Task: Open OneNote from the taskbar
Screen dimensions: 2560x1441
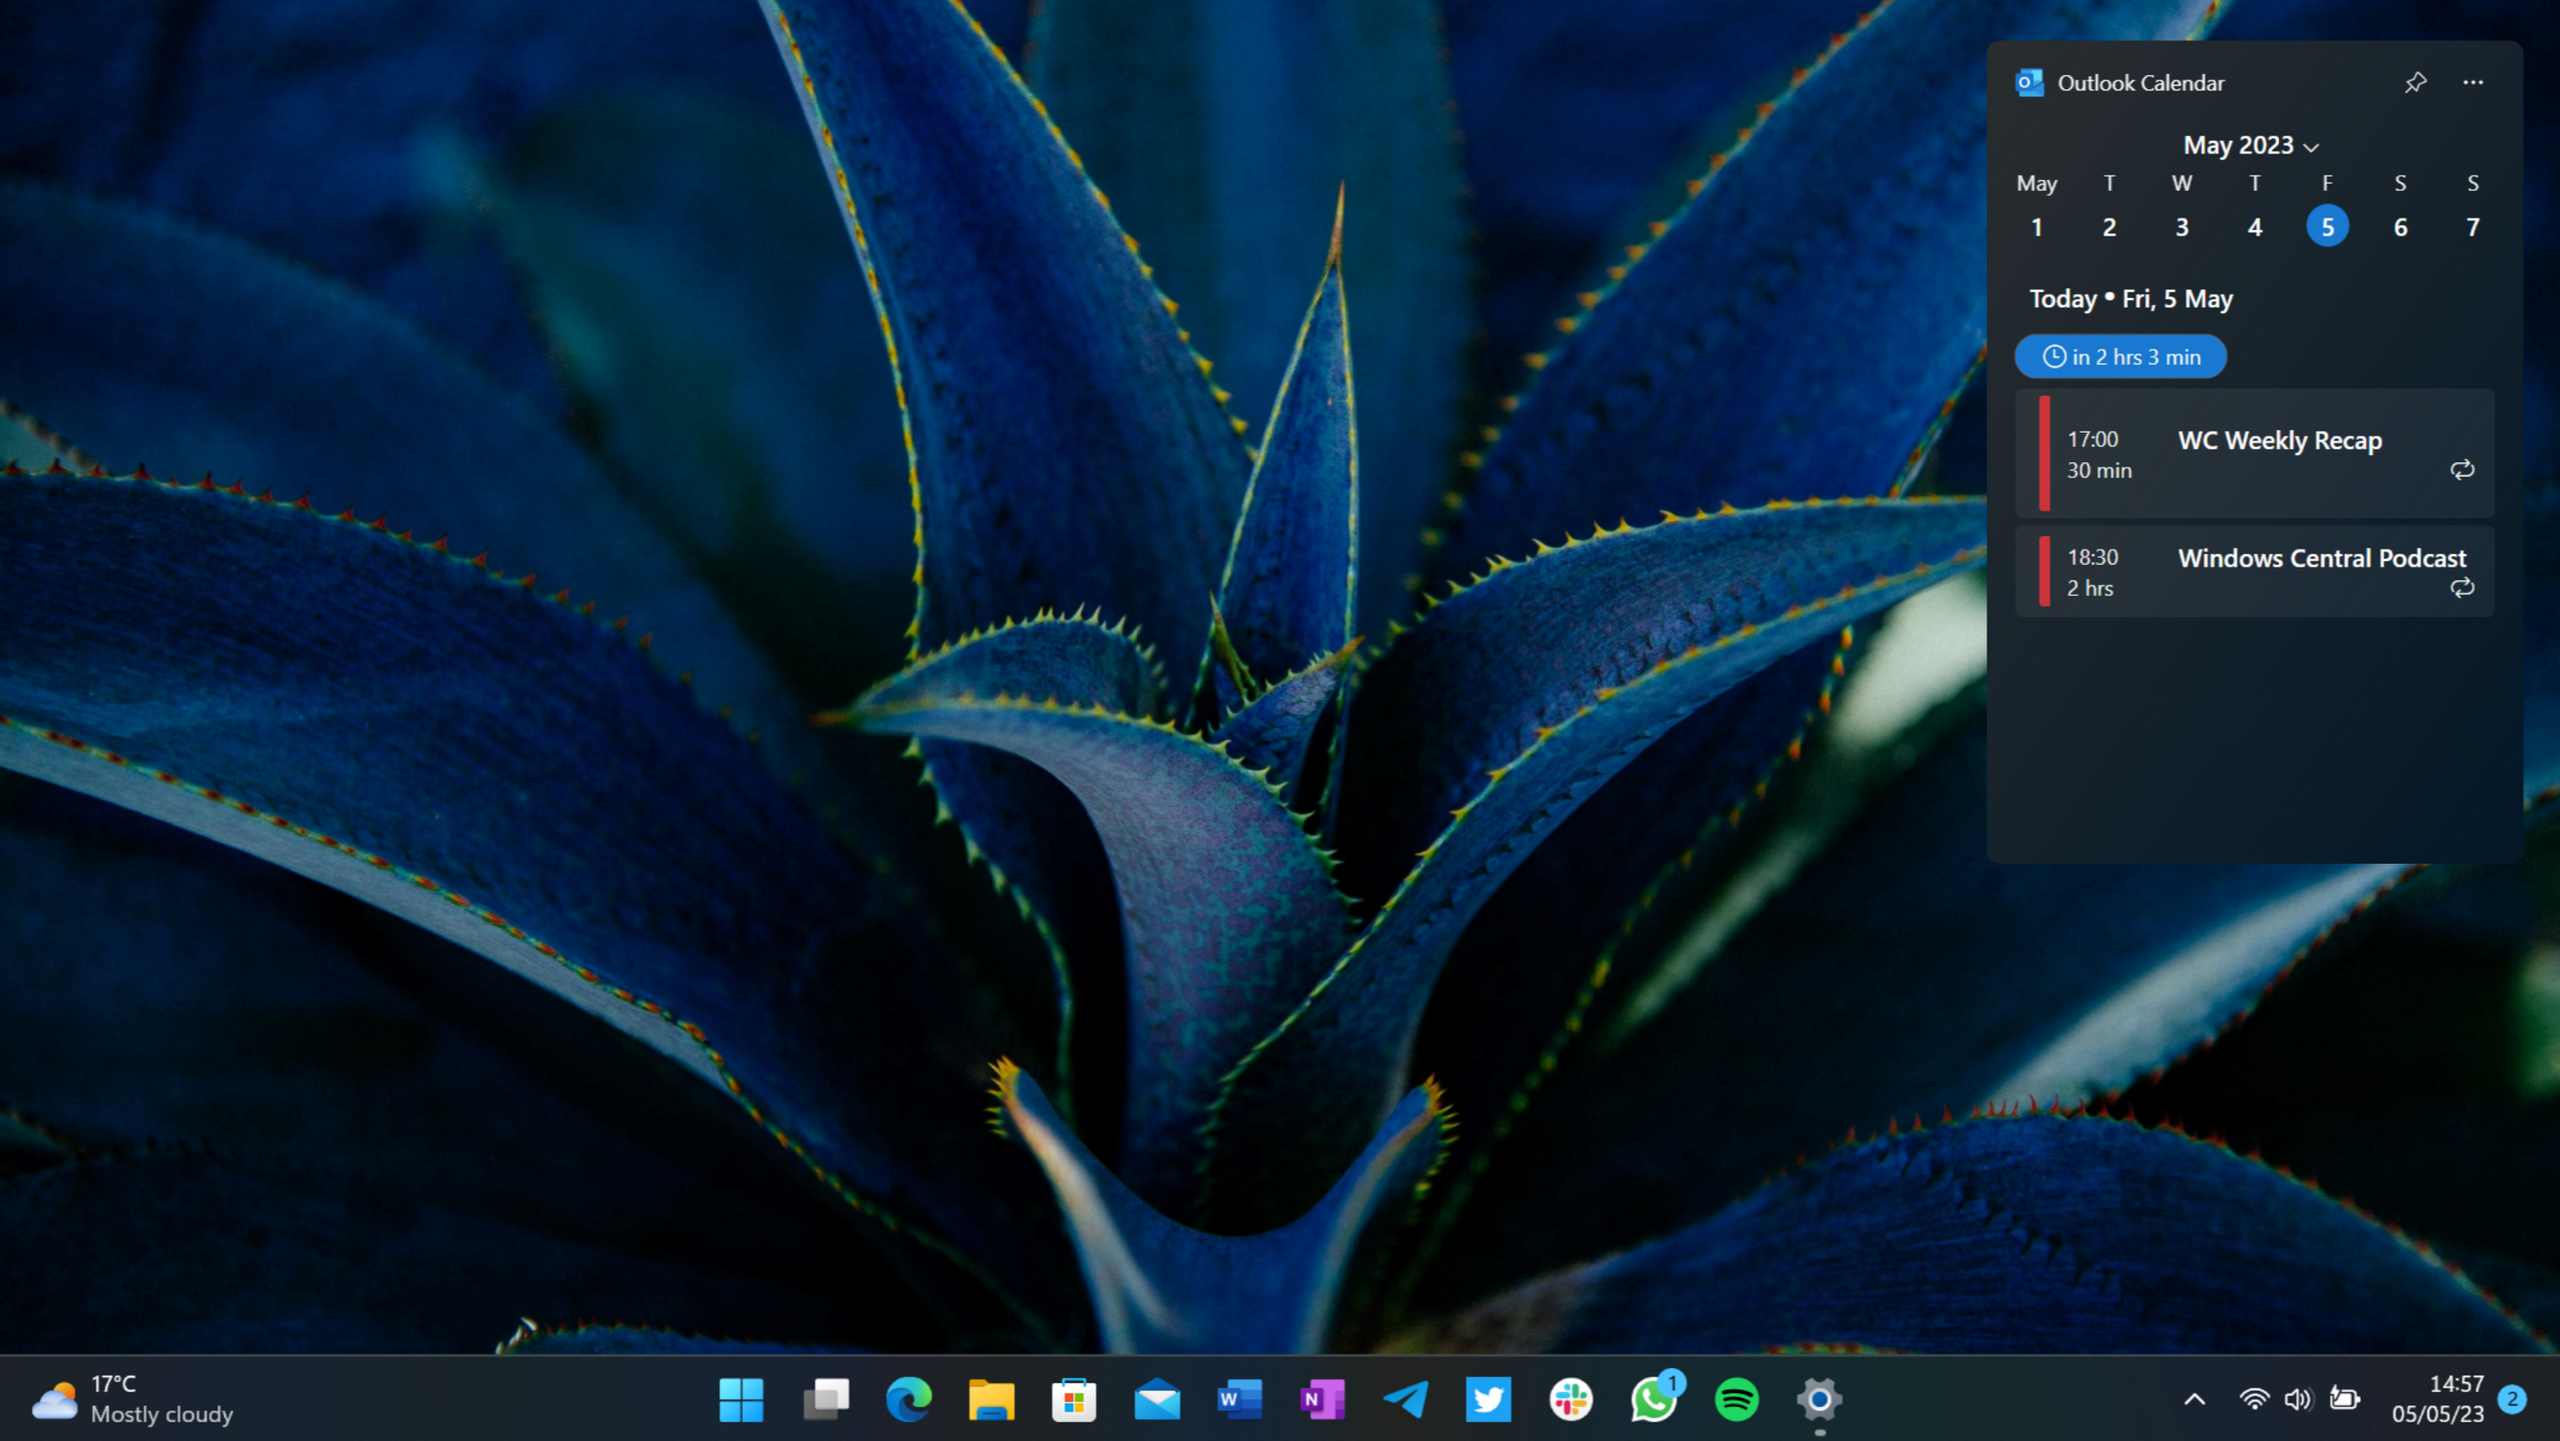Action: point(1322,1400)
